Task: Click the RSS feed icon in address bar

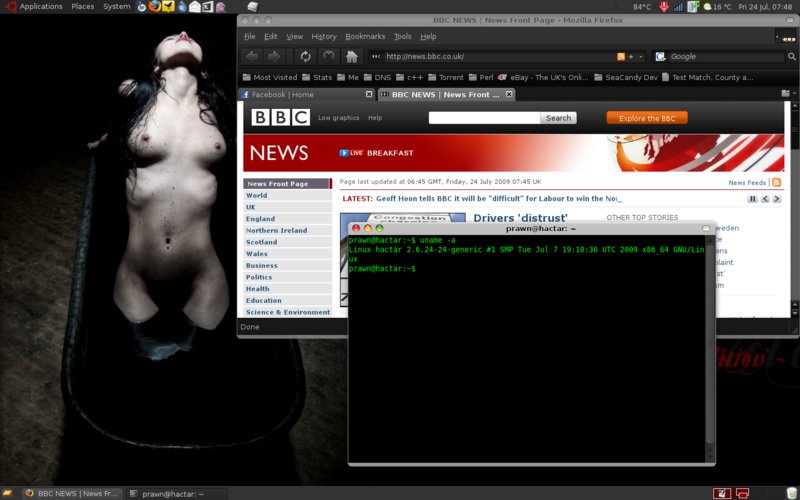Action: (621, 57)
